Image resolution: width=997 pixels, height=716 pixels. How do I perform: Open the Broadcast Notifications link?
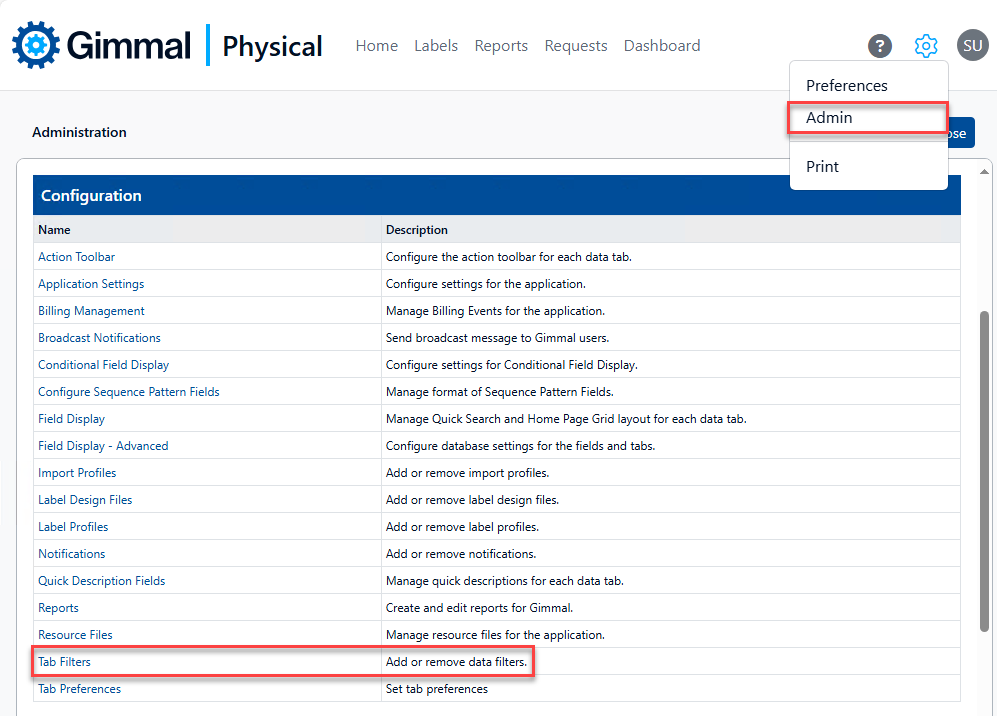click(x=99, y=338)
